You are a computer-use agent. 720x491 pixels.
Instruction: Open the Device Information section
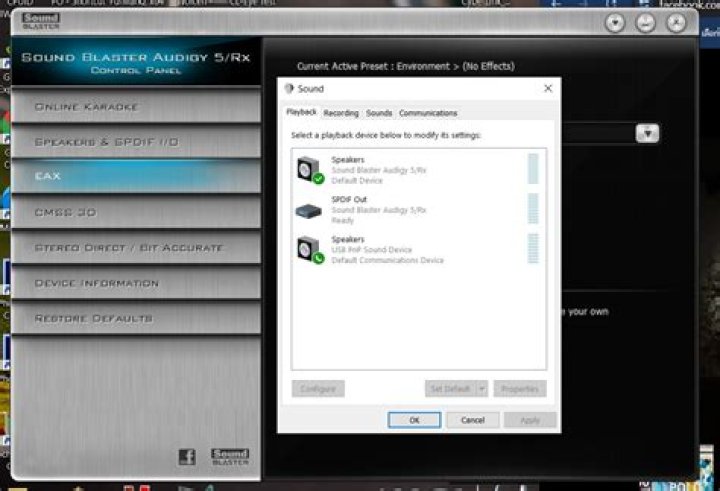click(x=136, y=283)
